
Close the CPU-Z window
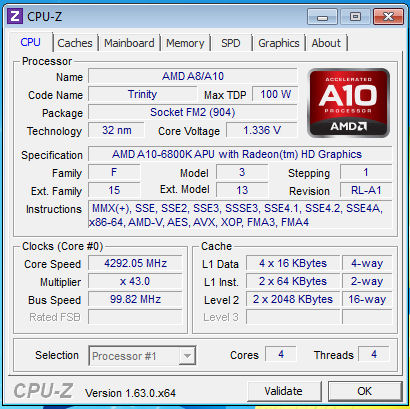(x=388, y=17)
